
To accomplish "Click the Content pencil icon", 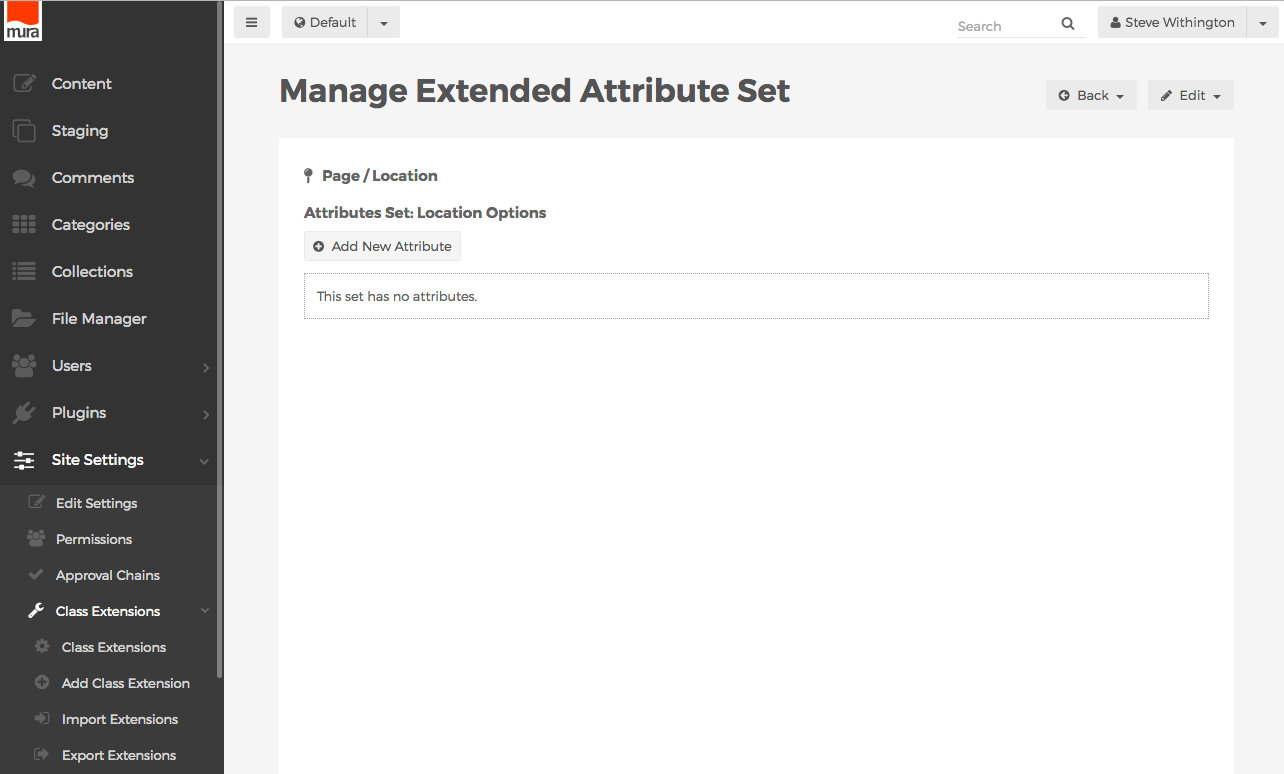I will point(24,84).
